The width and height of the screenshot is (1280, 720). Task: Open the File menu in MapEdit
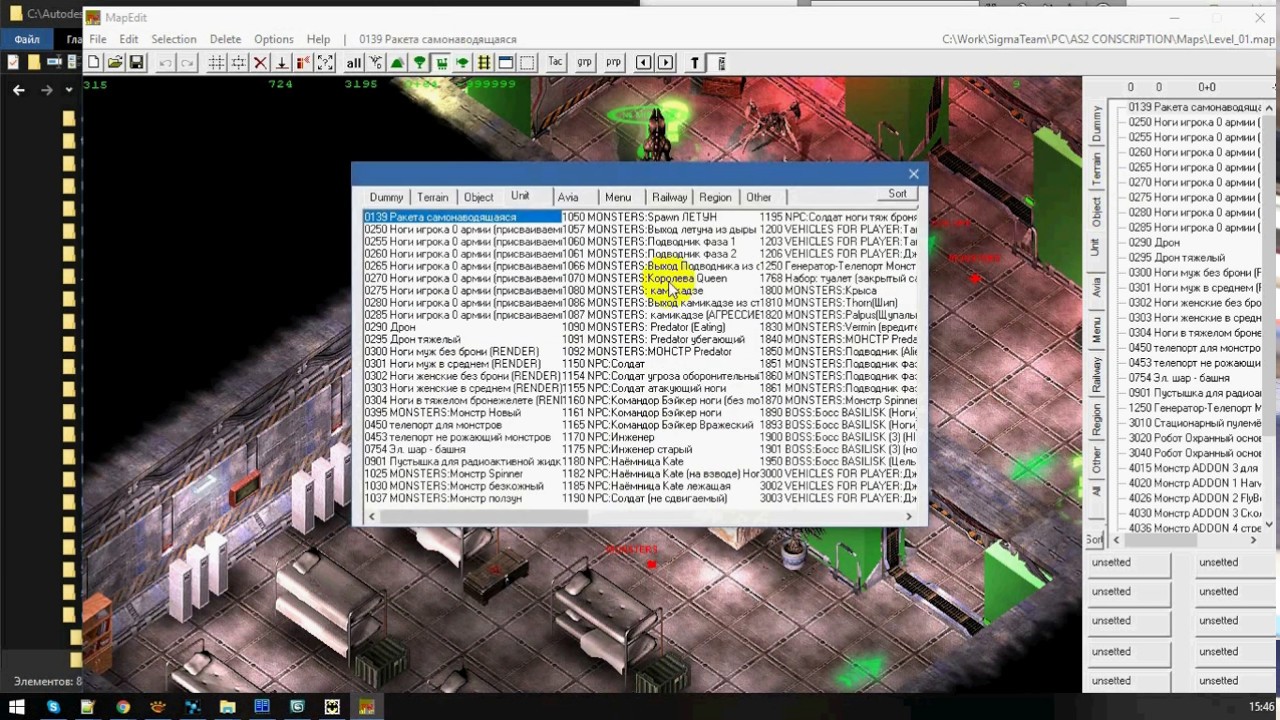[x=98, y=39]
